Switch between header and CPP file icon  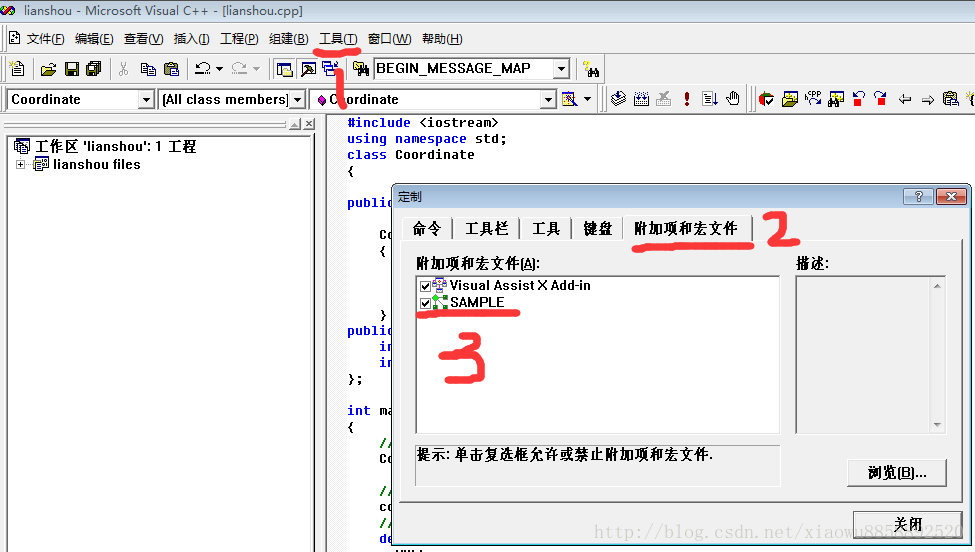coord(813,99)
